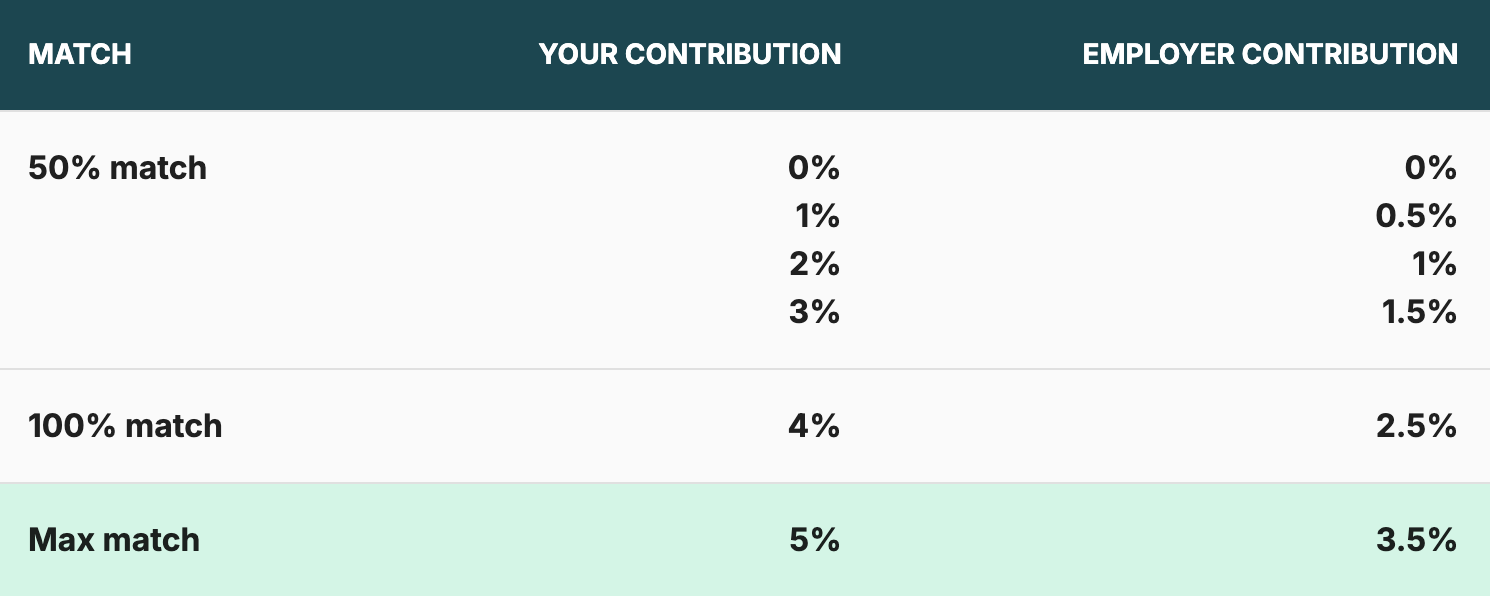Click the 3% your contribution value
Image resolution: width=1490 pixels, height=596 pixels.
[815, 312]
